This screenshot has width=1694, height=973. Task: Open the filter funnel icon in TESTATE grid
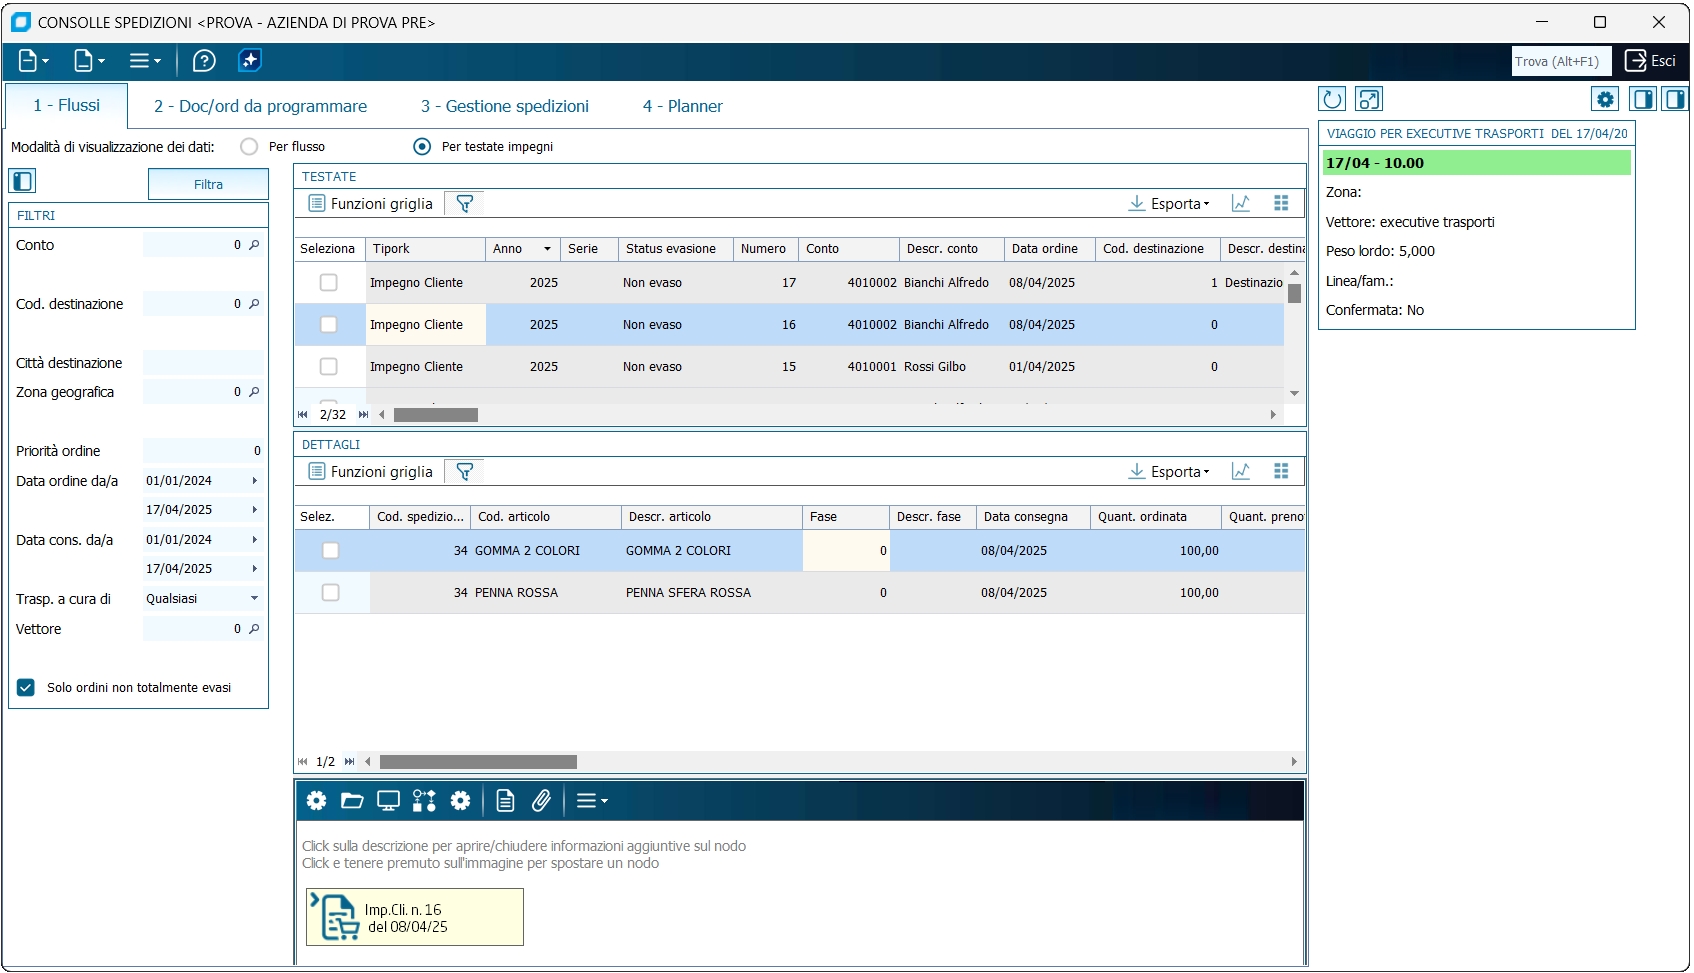coord(464,204)
